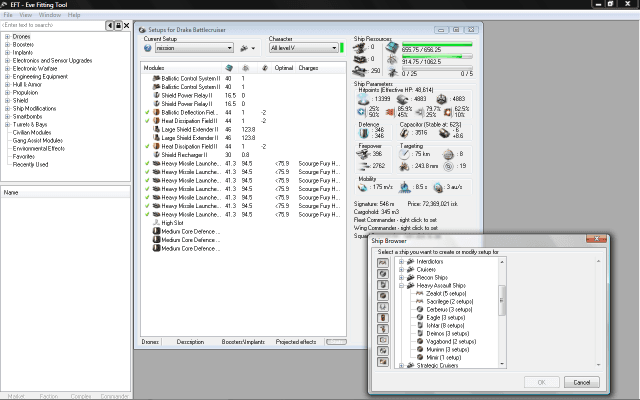
Task: Open the Window menu
Action: (x=50, y=15)
